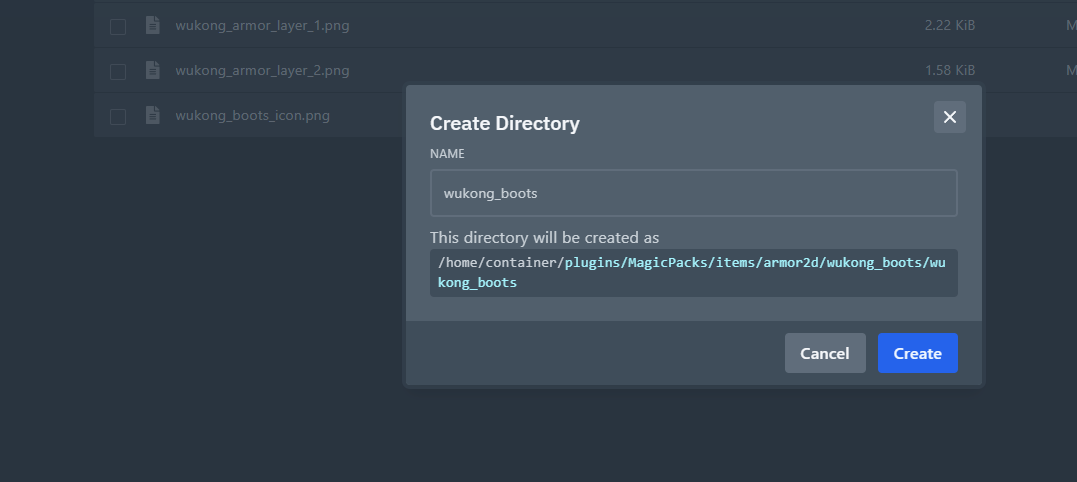Open file wukong_armor_layer_2.png
The image size is (1077, 482).
262,71
